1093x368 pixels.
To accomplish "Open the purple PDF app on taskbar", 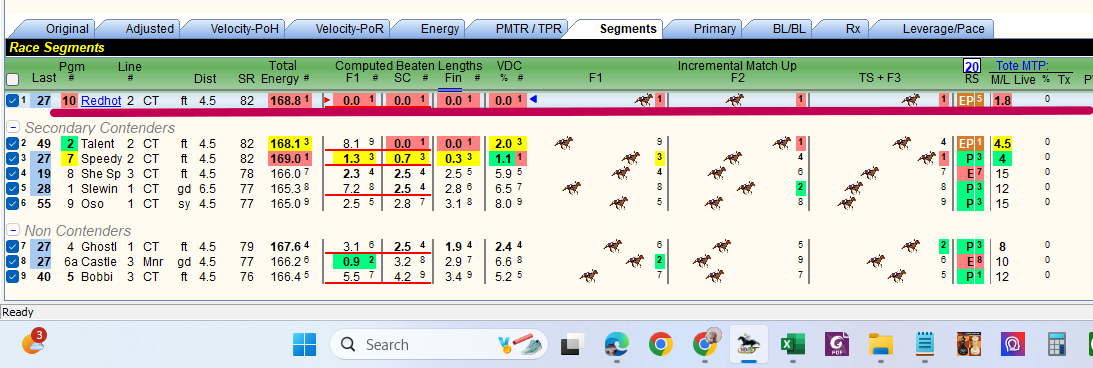I will pyautogui.click(x=836, y=344).
